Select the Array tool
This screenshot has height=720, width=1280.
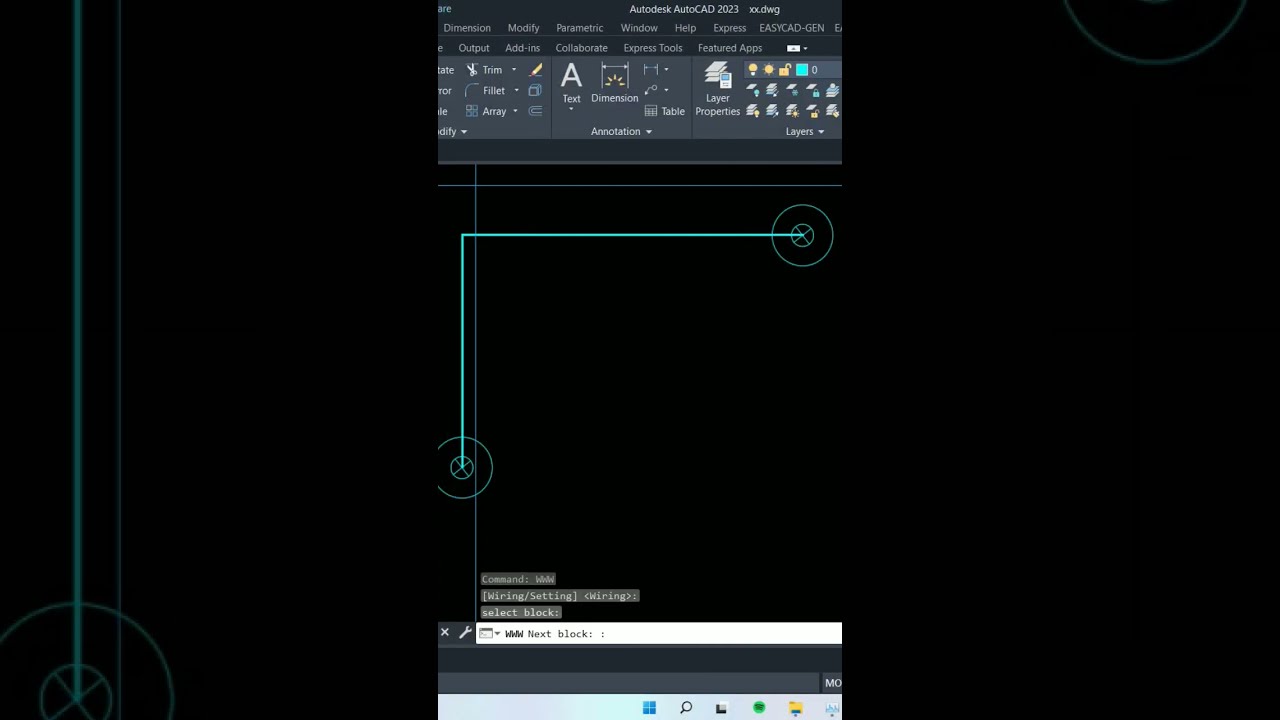click(x=485, y=111)
